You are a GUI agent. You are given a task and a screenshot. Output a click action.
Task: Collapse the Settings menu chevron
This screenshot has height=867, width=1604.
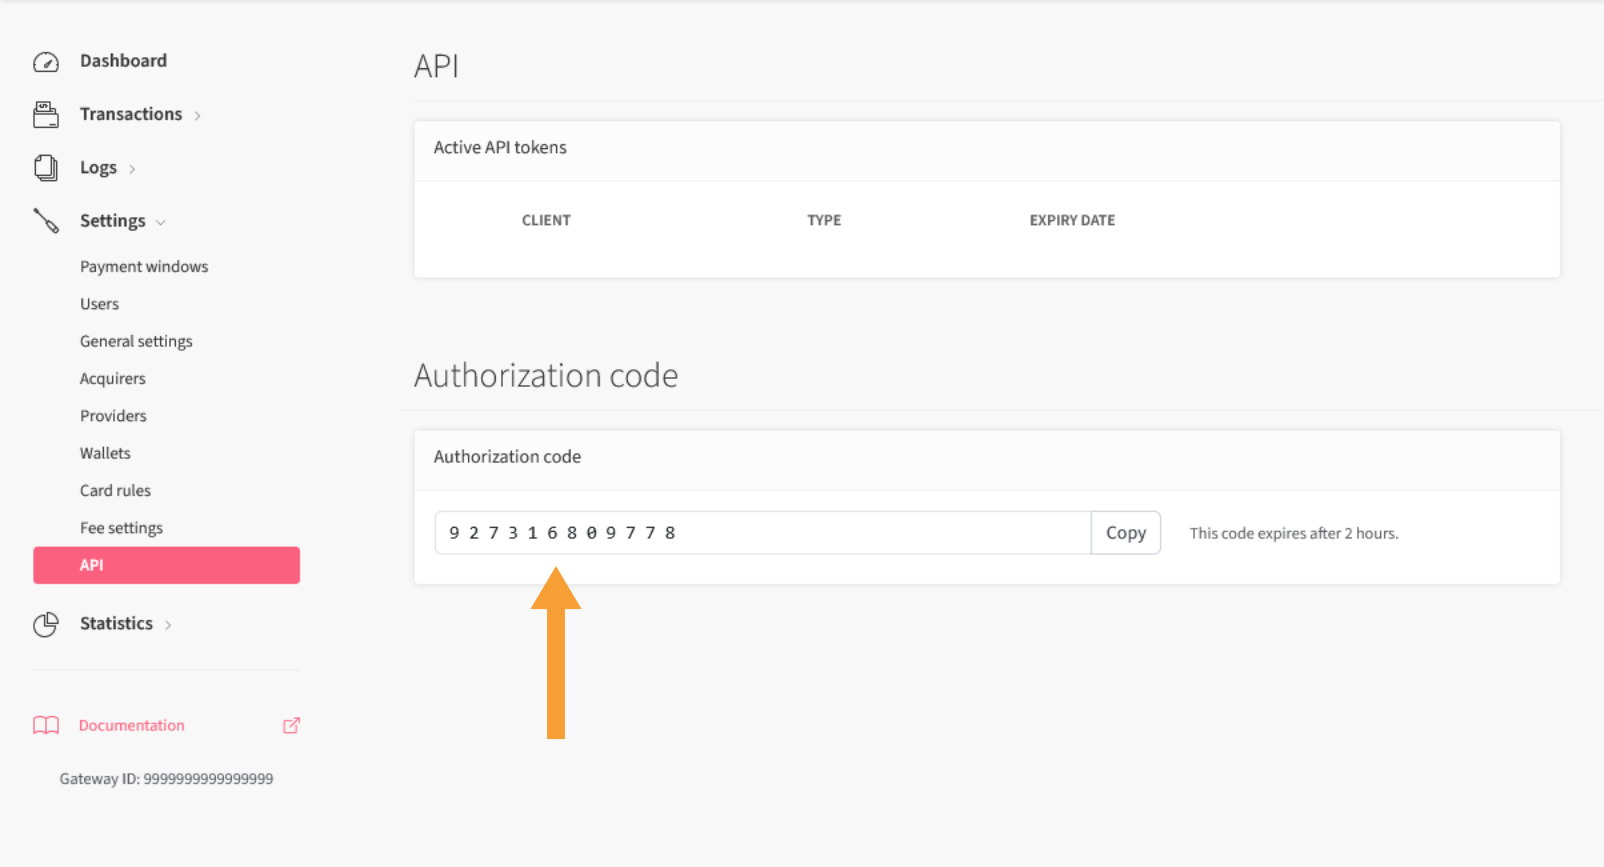tap(161, 222)
